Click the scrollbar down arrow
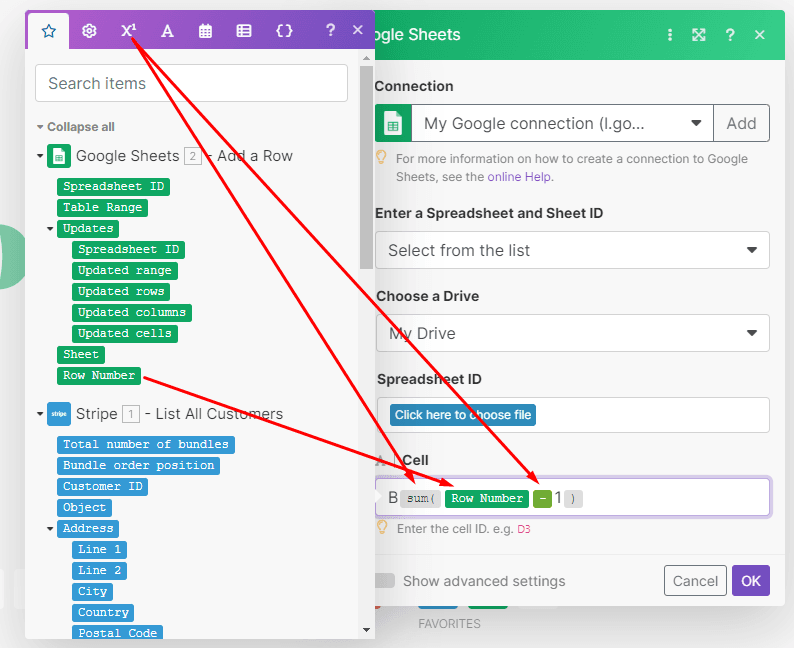 coord(367,630)
